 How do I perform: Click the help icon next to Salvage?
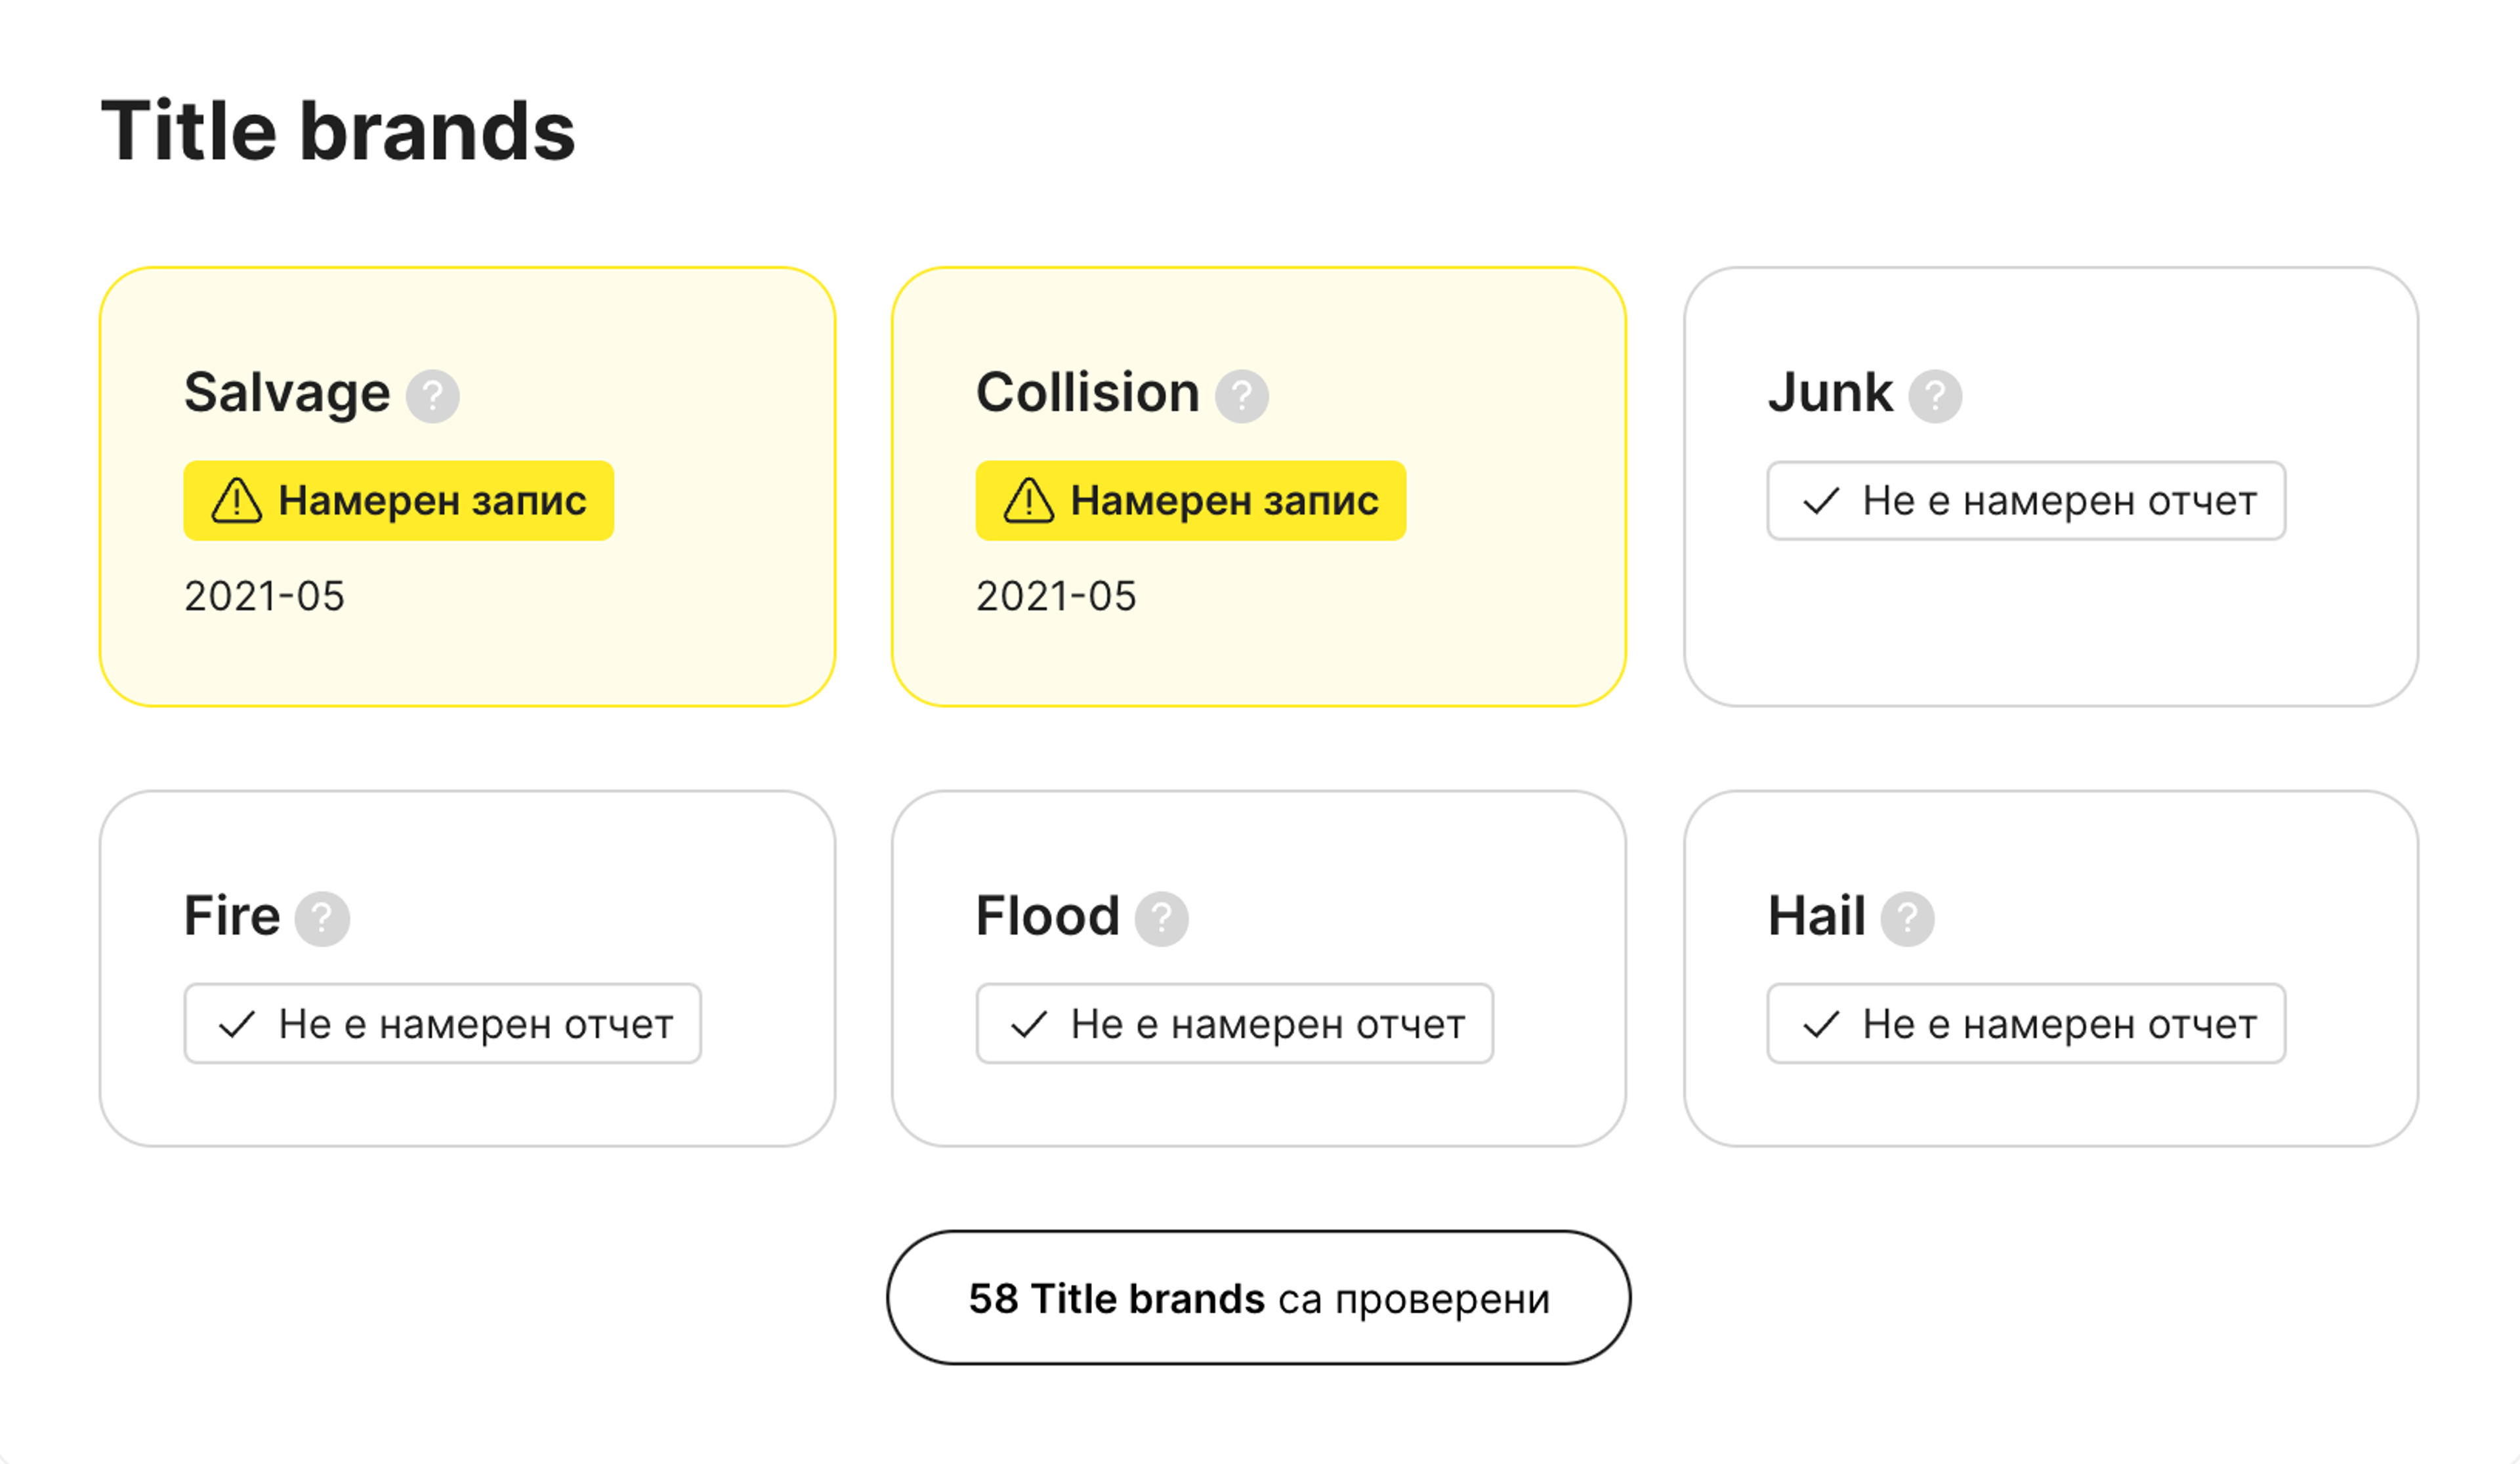(432, 396)
